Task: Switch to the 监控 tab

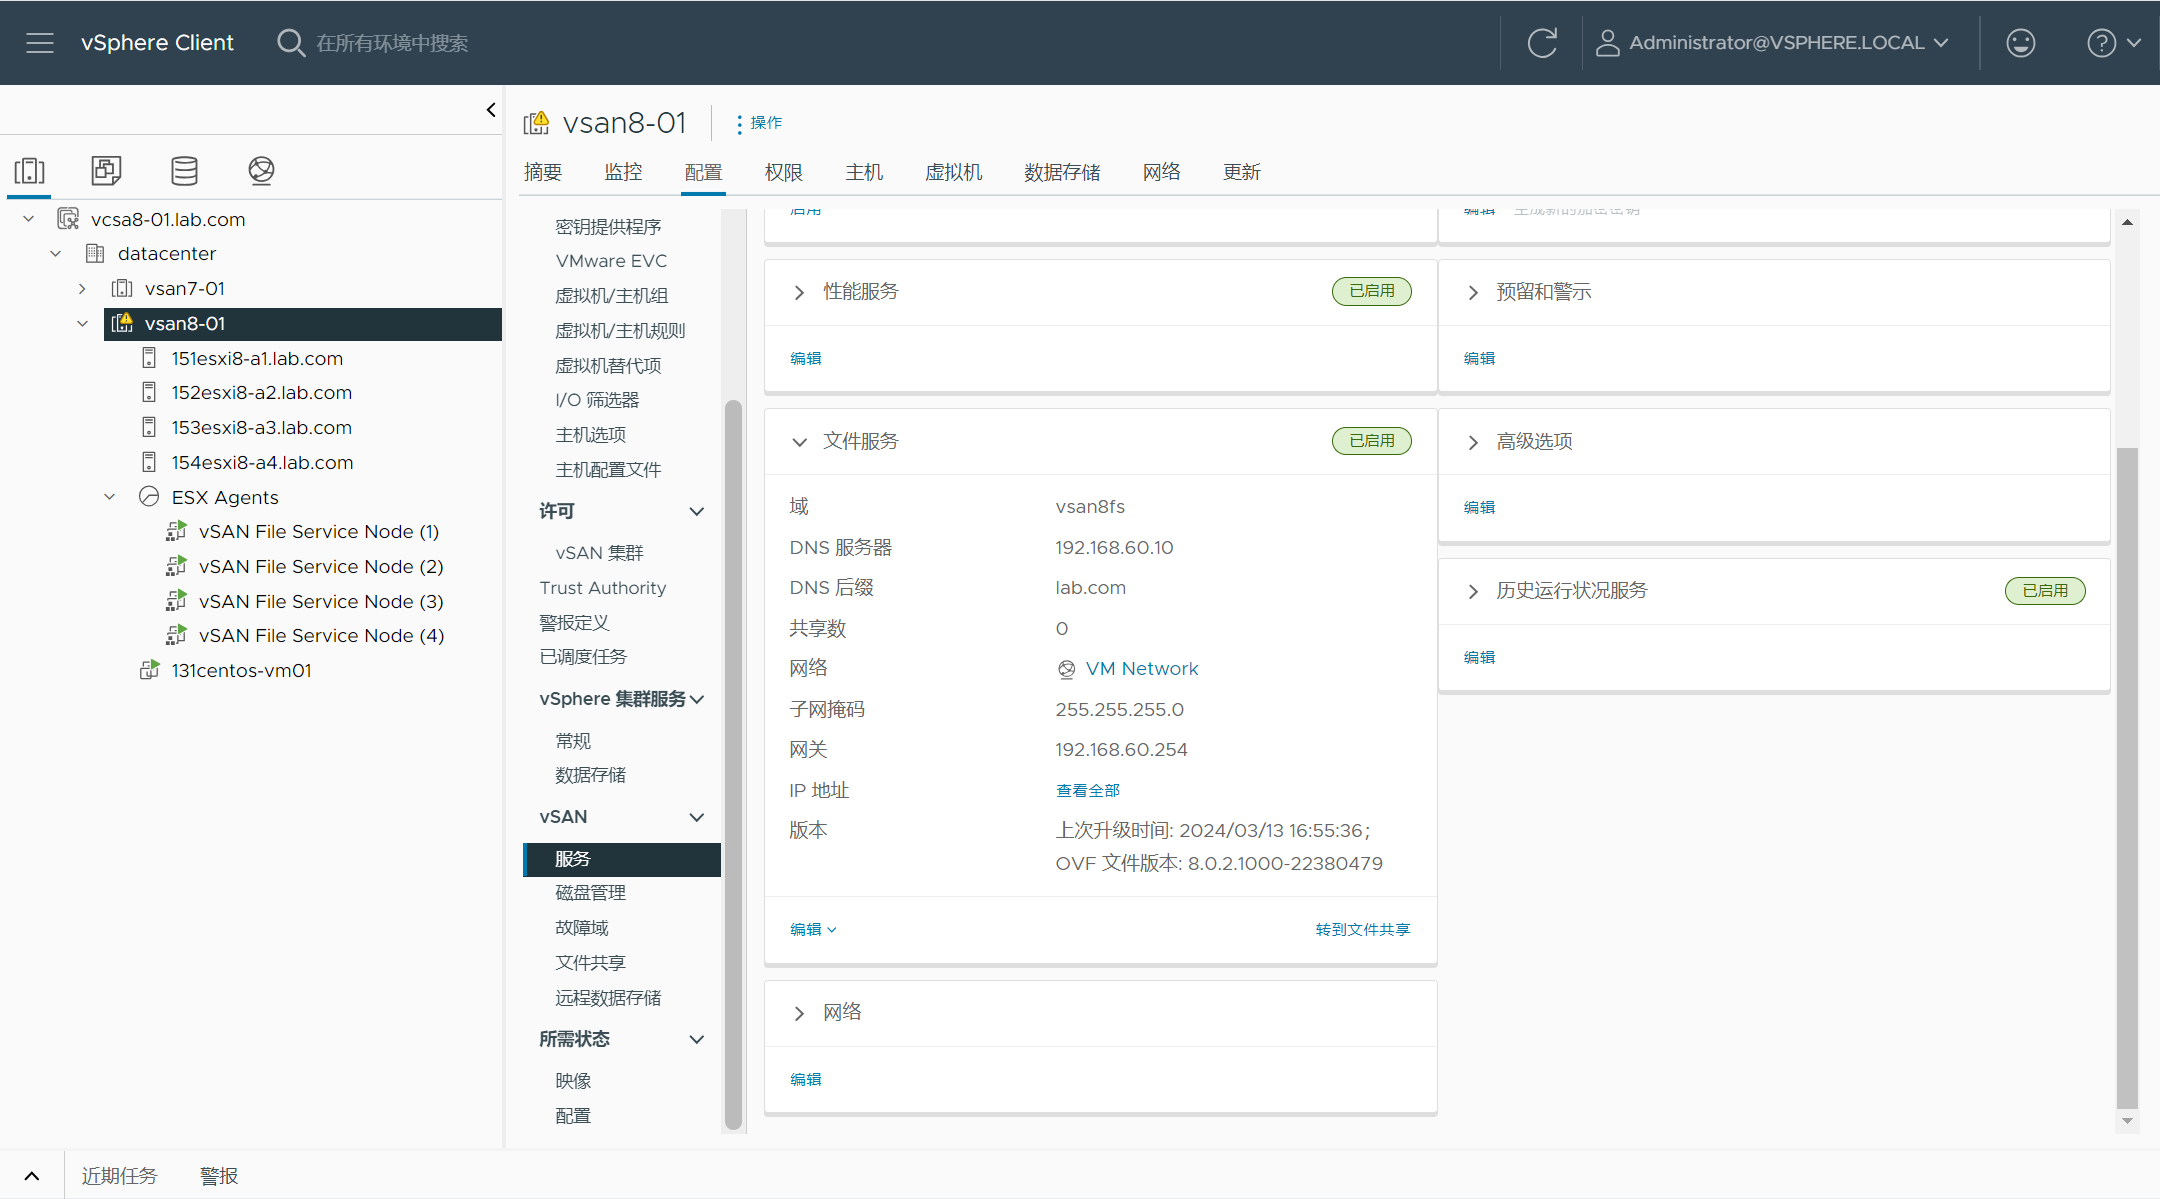Action: coord(623,172)
